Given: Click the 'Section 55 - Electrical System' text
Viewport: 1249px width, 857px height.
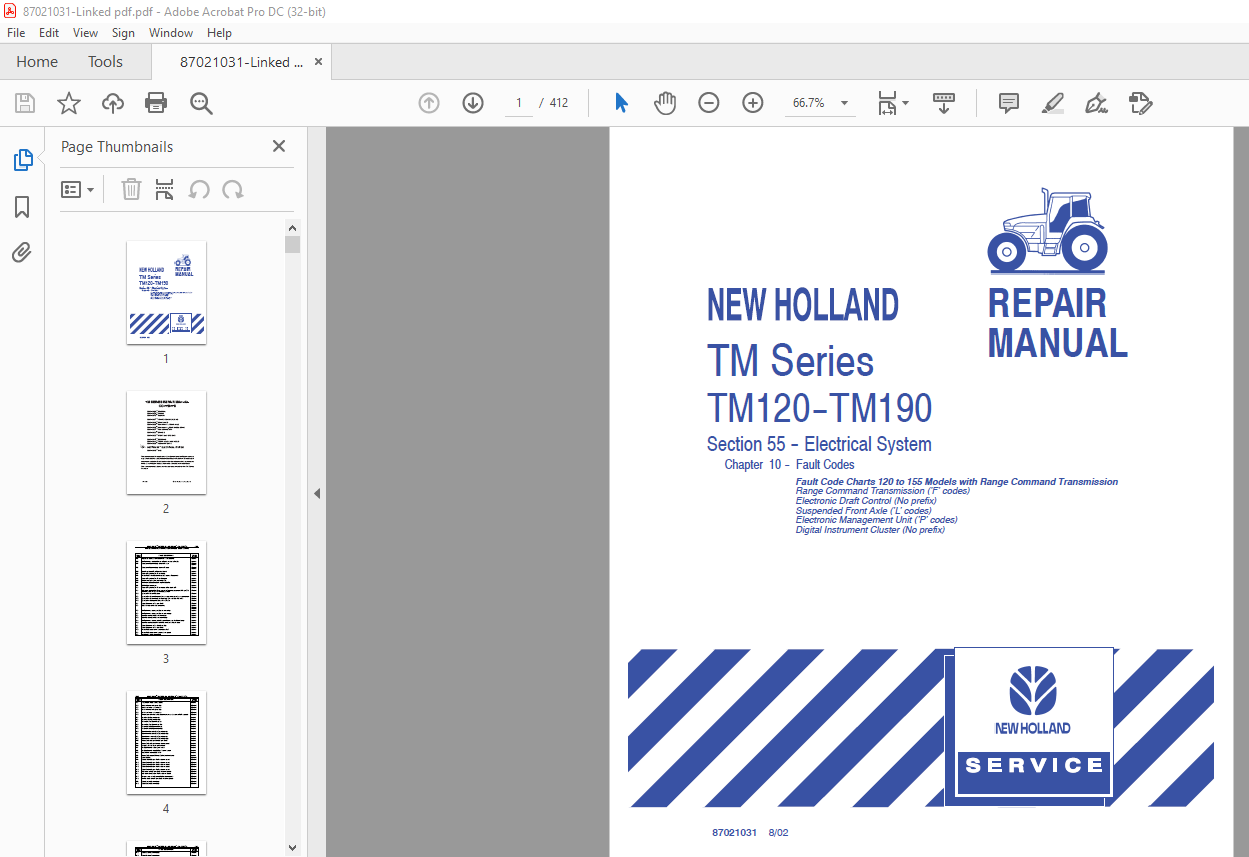Looking at the screenshot, I should click(819, 444).
